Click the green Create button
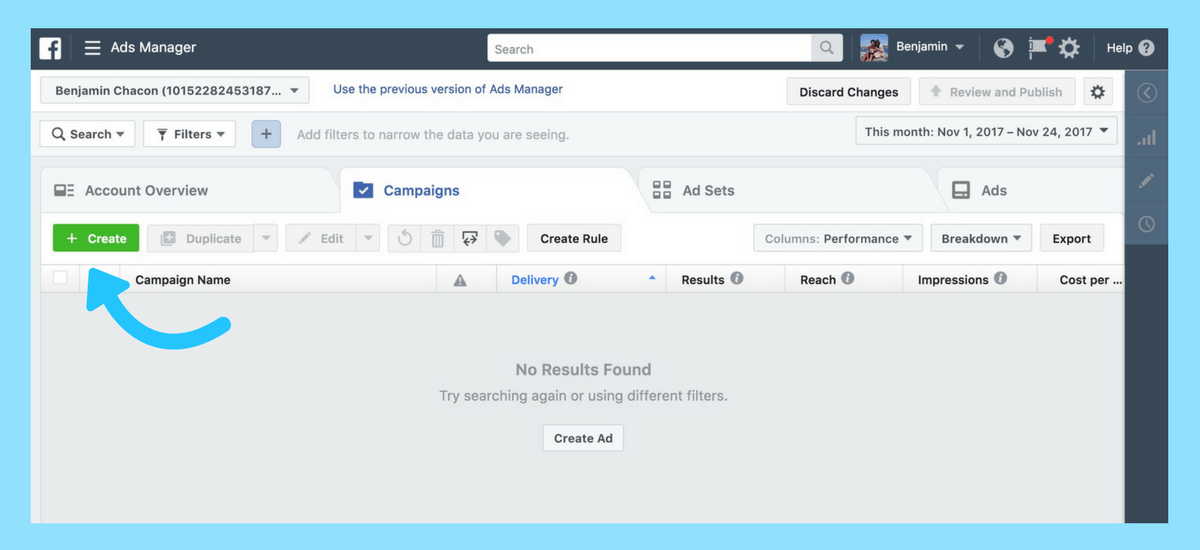The width and height of the screenshot is (1200, 550). click(x=96, y=238)
